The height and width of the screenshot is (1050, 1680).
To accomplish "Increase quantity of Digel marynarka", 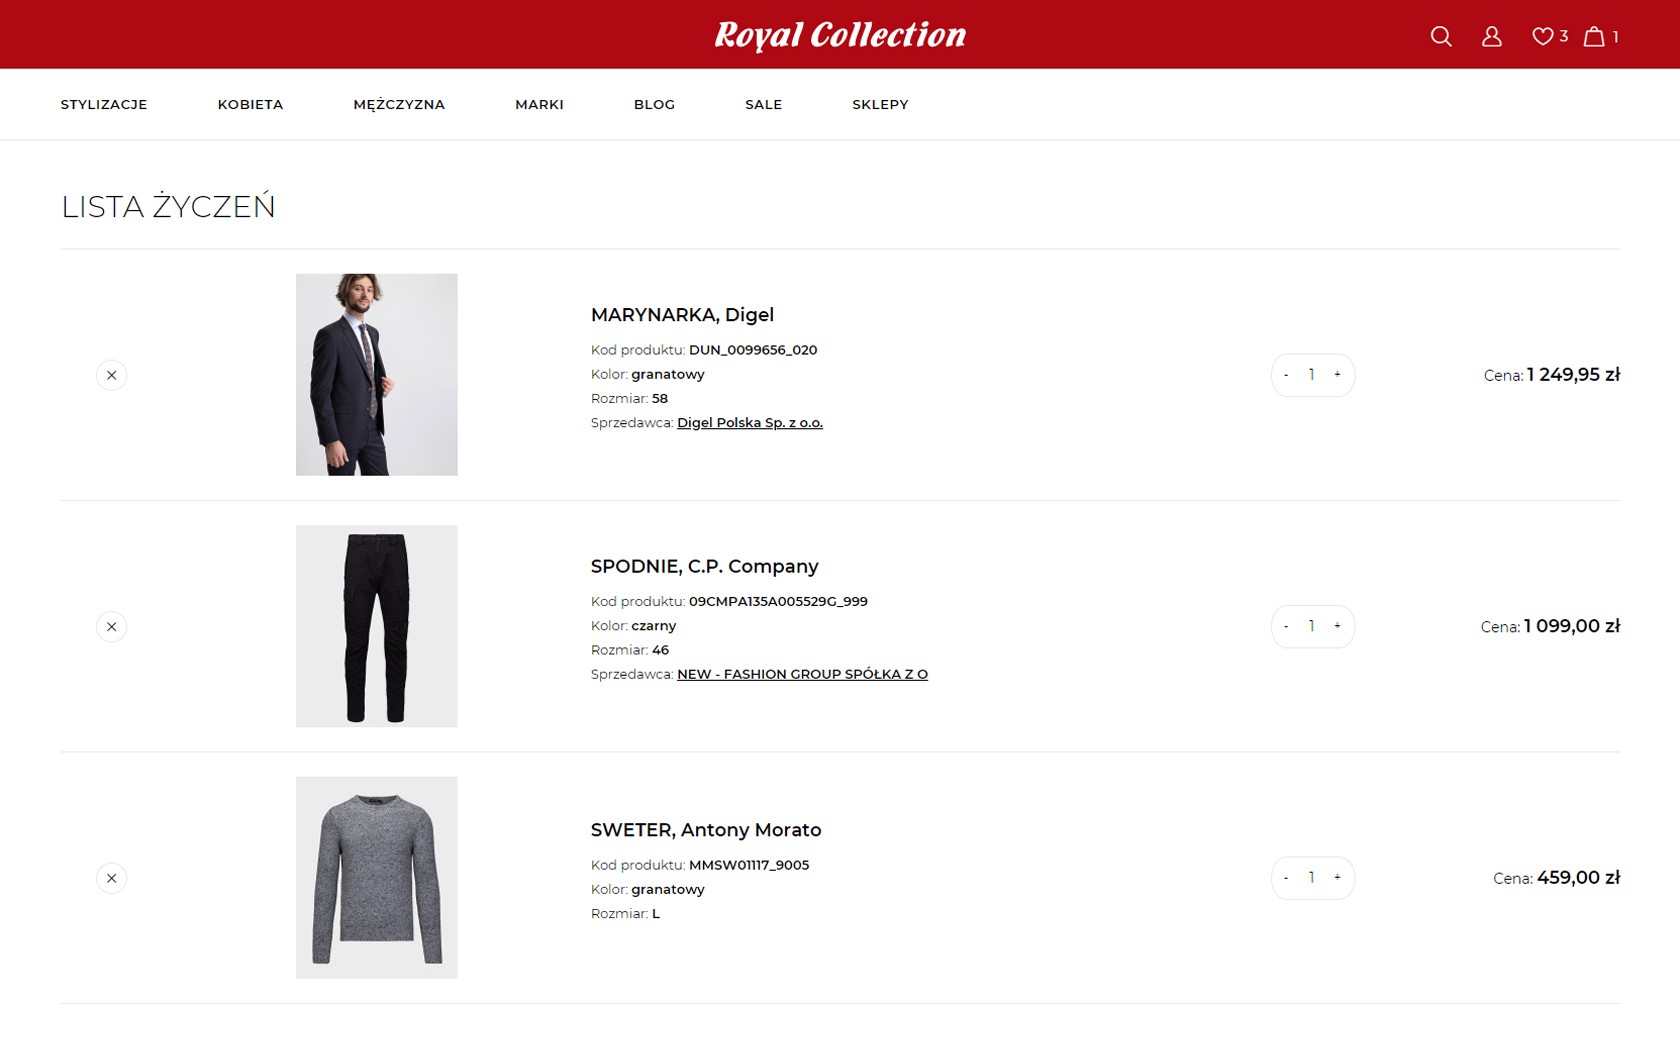I will (1337, 375).
